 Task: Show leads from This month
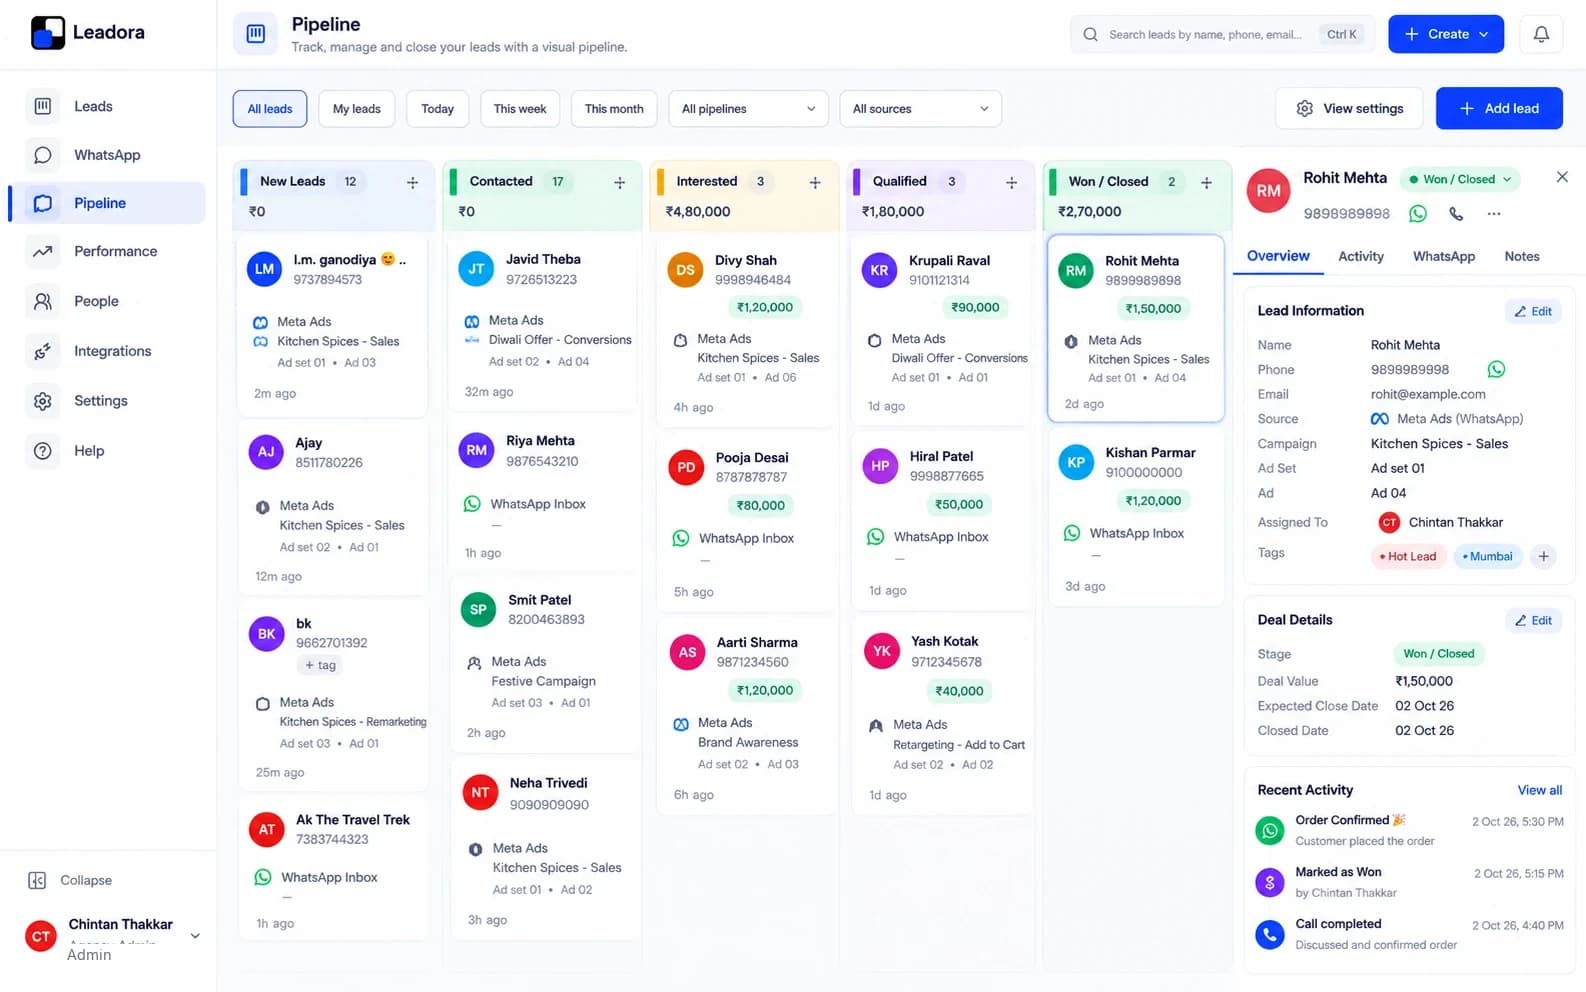[614, 109]
